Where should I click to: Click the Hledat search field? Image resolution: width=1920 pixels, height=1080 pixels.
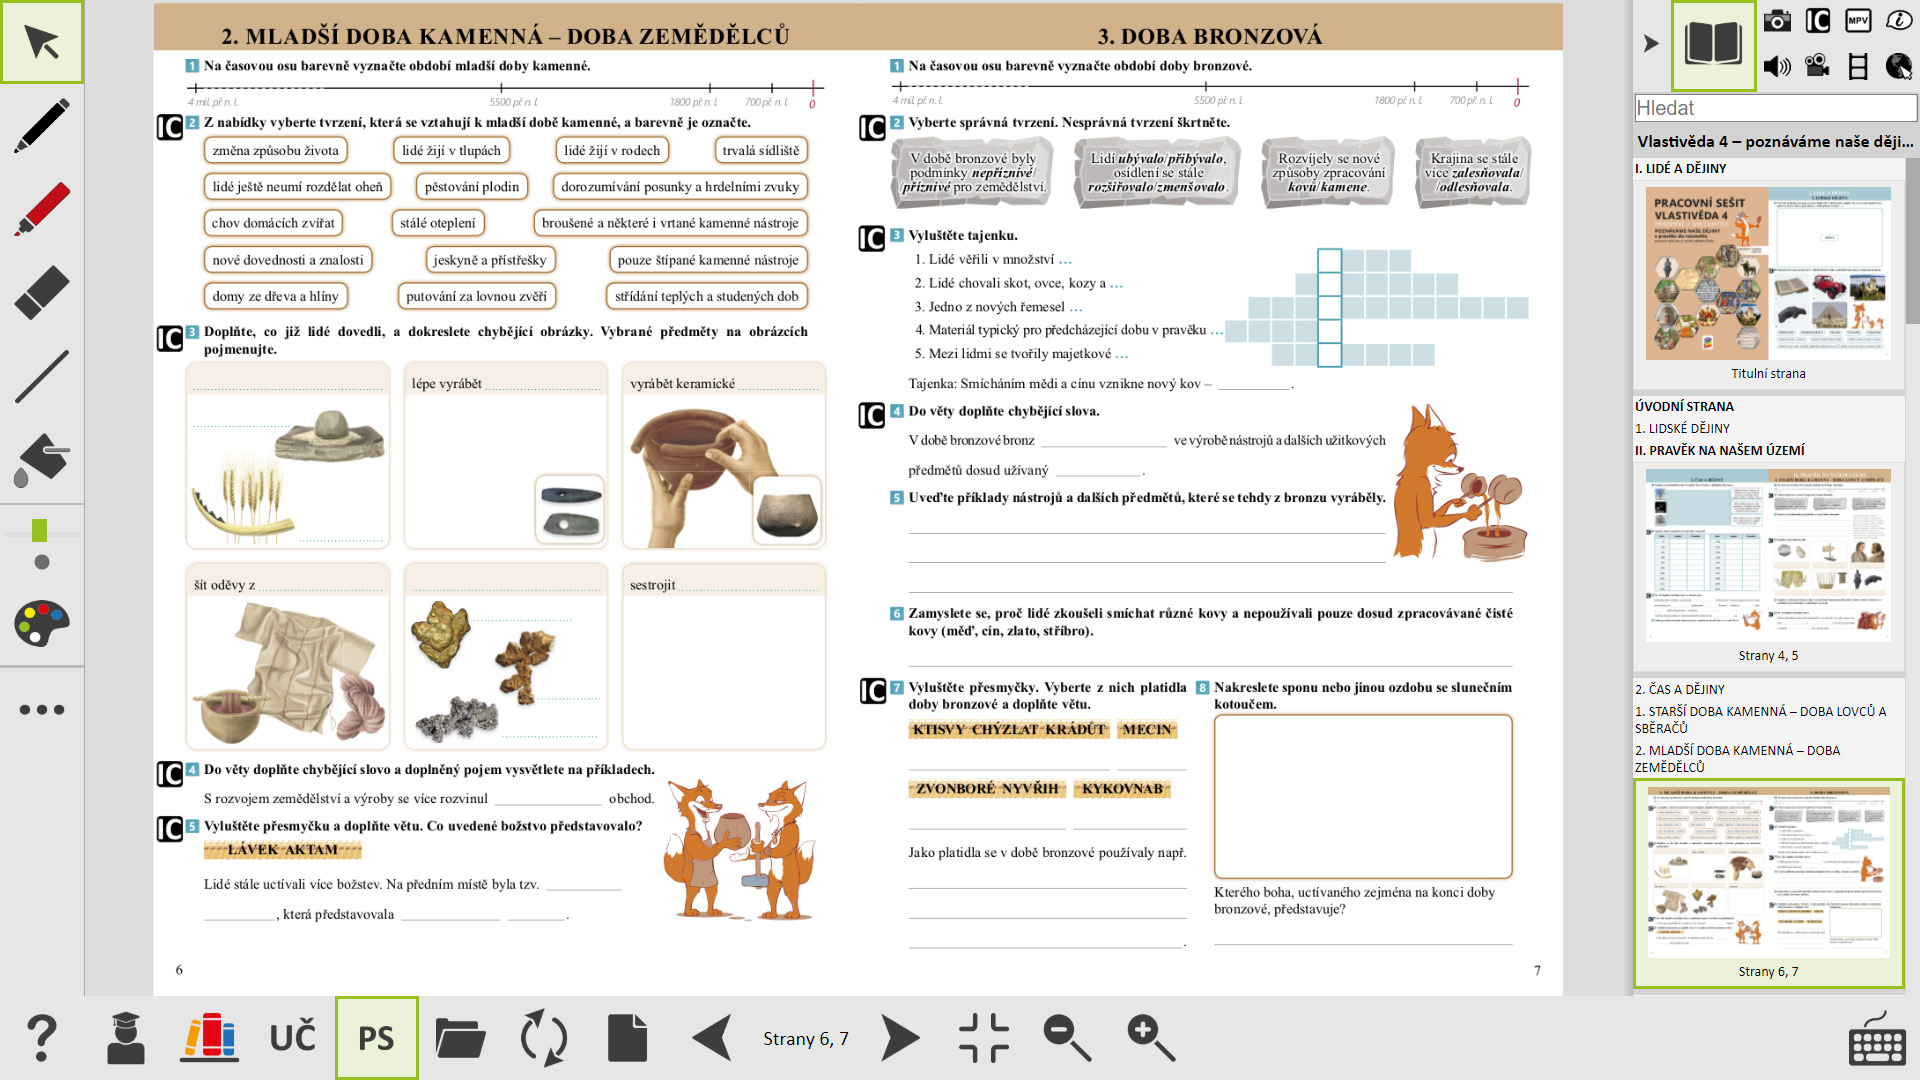1775,108
